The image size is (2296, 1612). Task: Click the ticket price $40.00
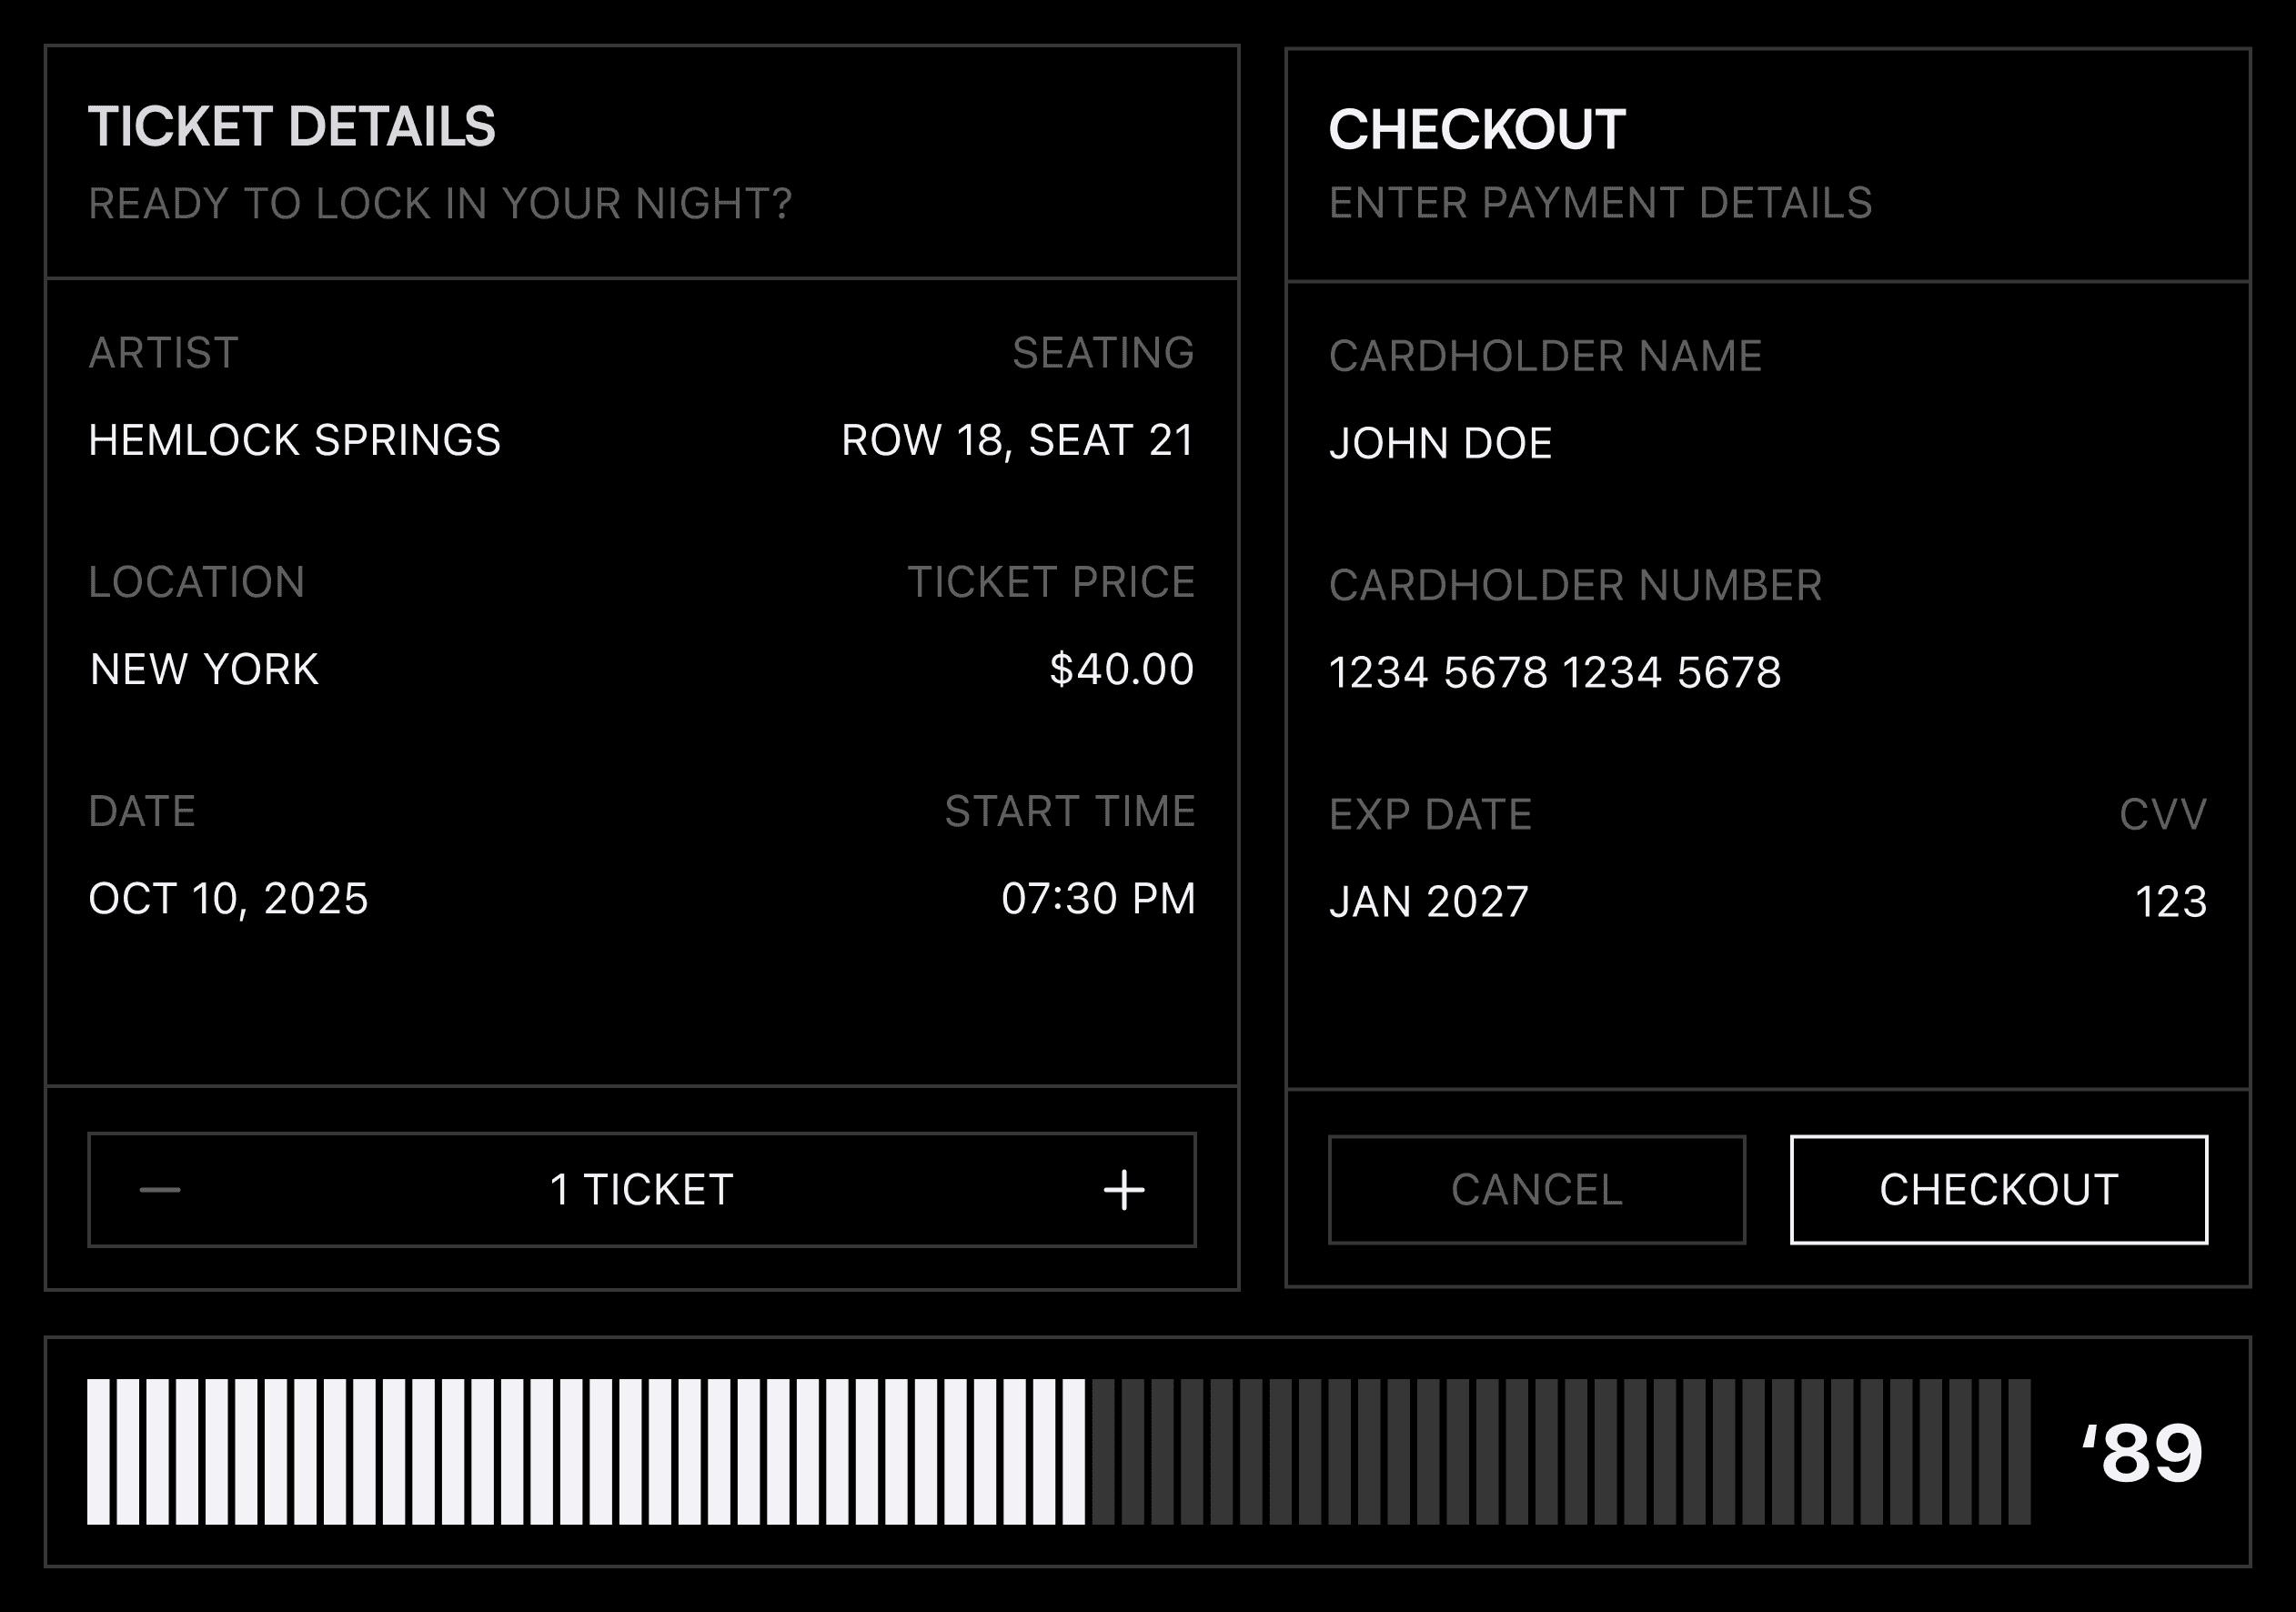(x=1121, y=669)
